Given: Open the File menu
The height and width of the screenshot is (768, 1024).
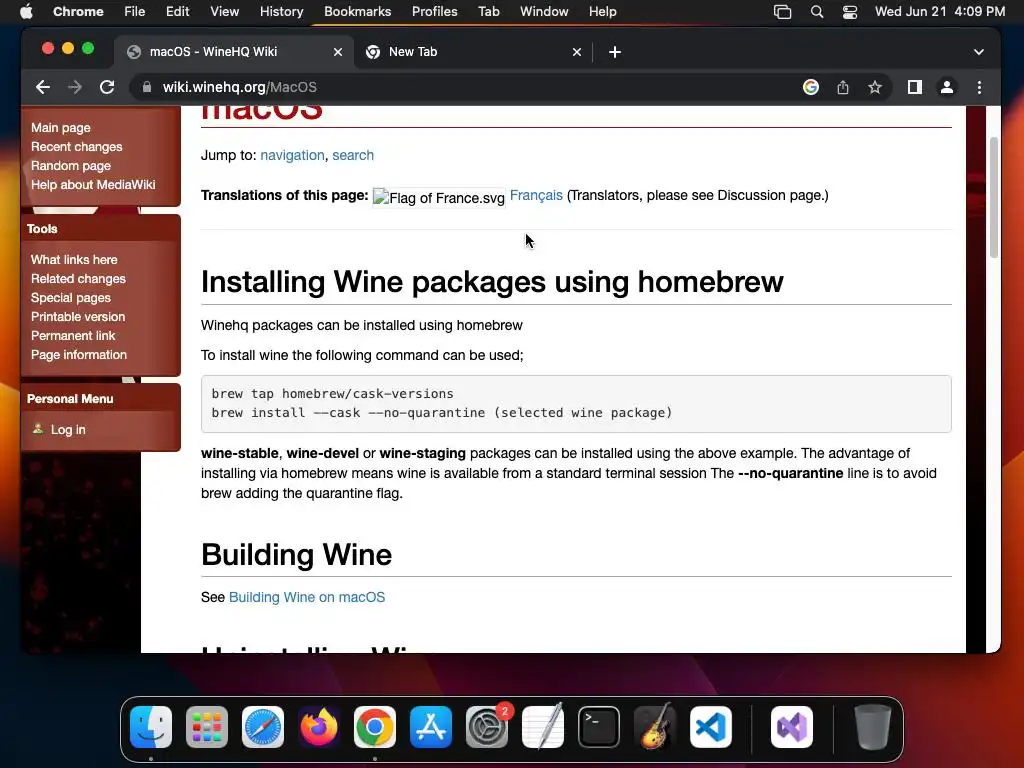Looking at the screenshot, I should [x=135, y=12].
